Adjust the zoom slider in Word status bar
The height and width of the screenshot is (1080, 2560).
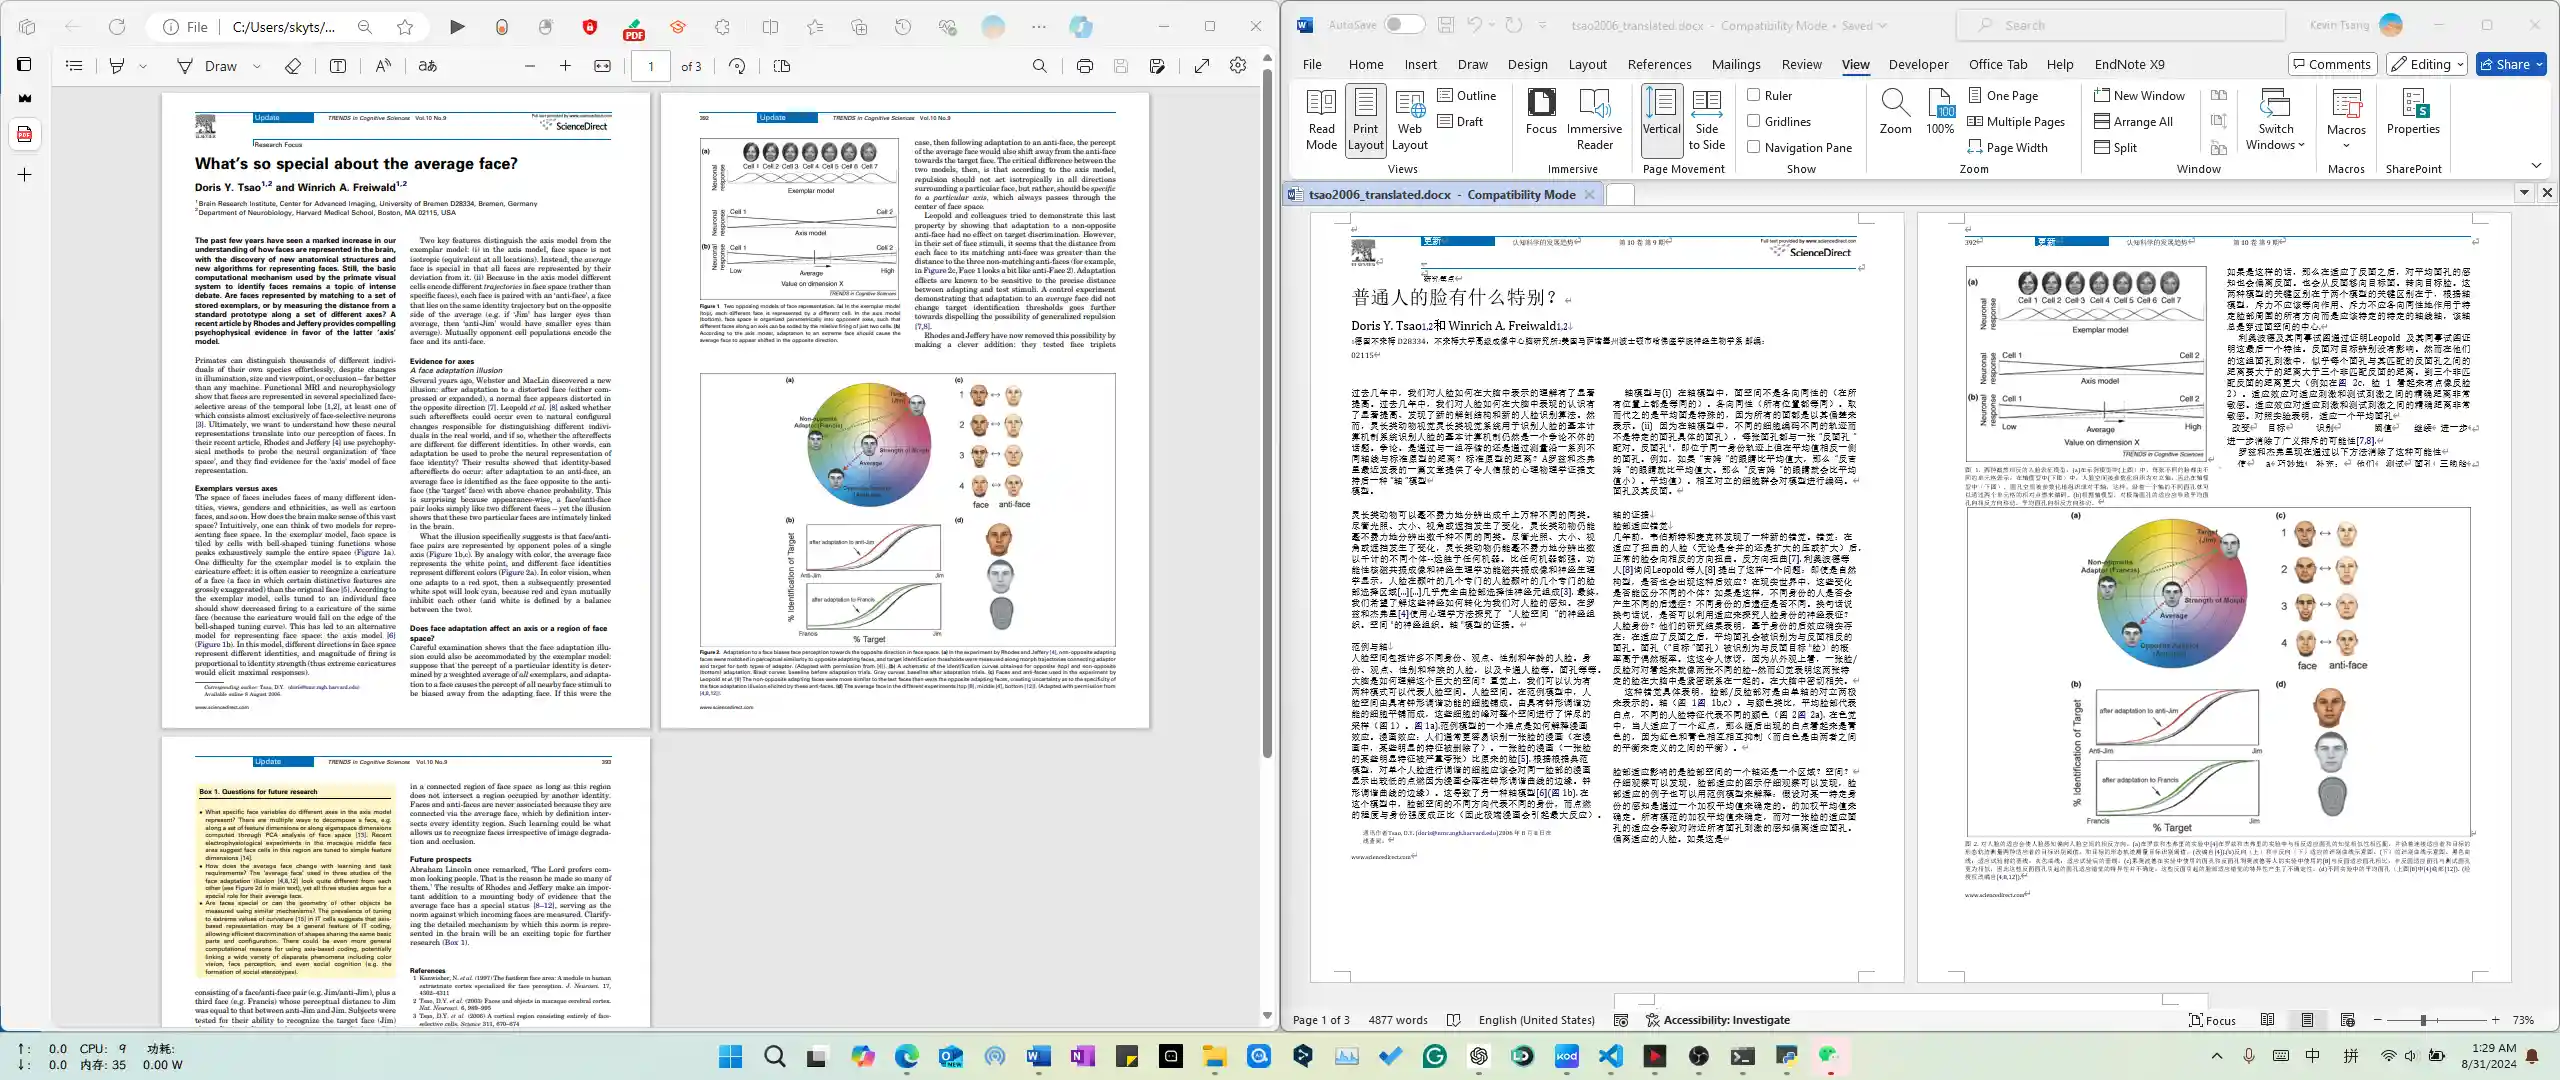(2424, 1019)
